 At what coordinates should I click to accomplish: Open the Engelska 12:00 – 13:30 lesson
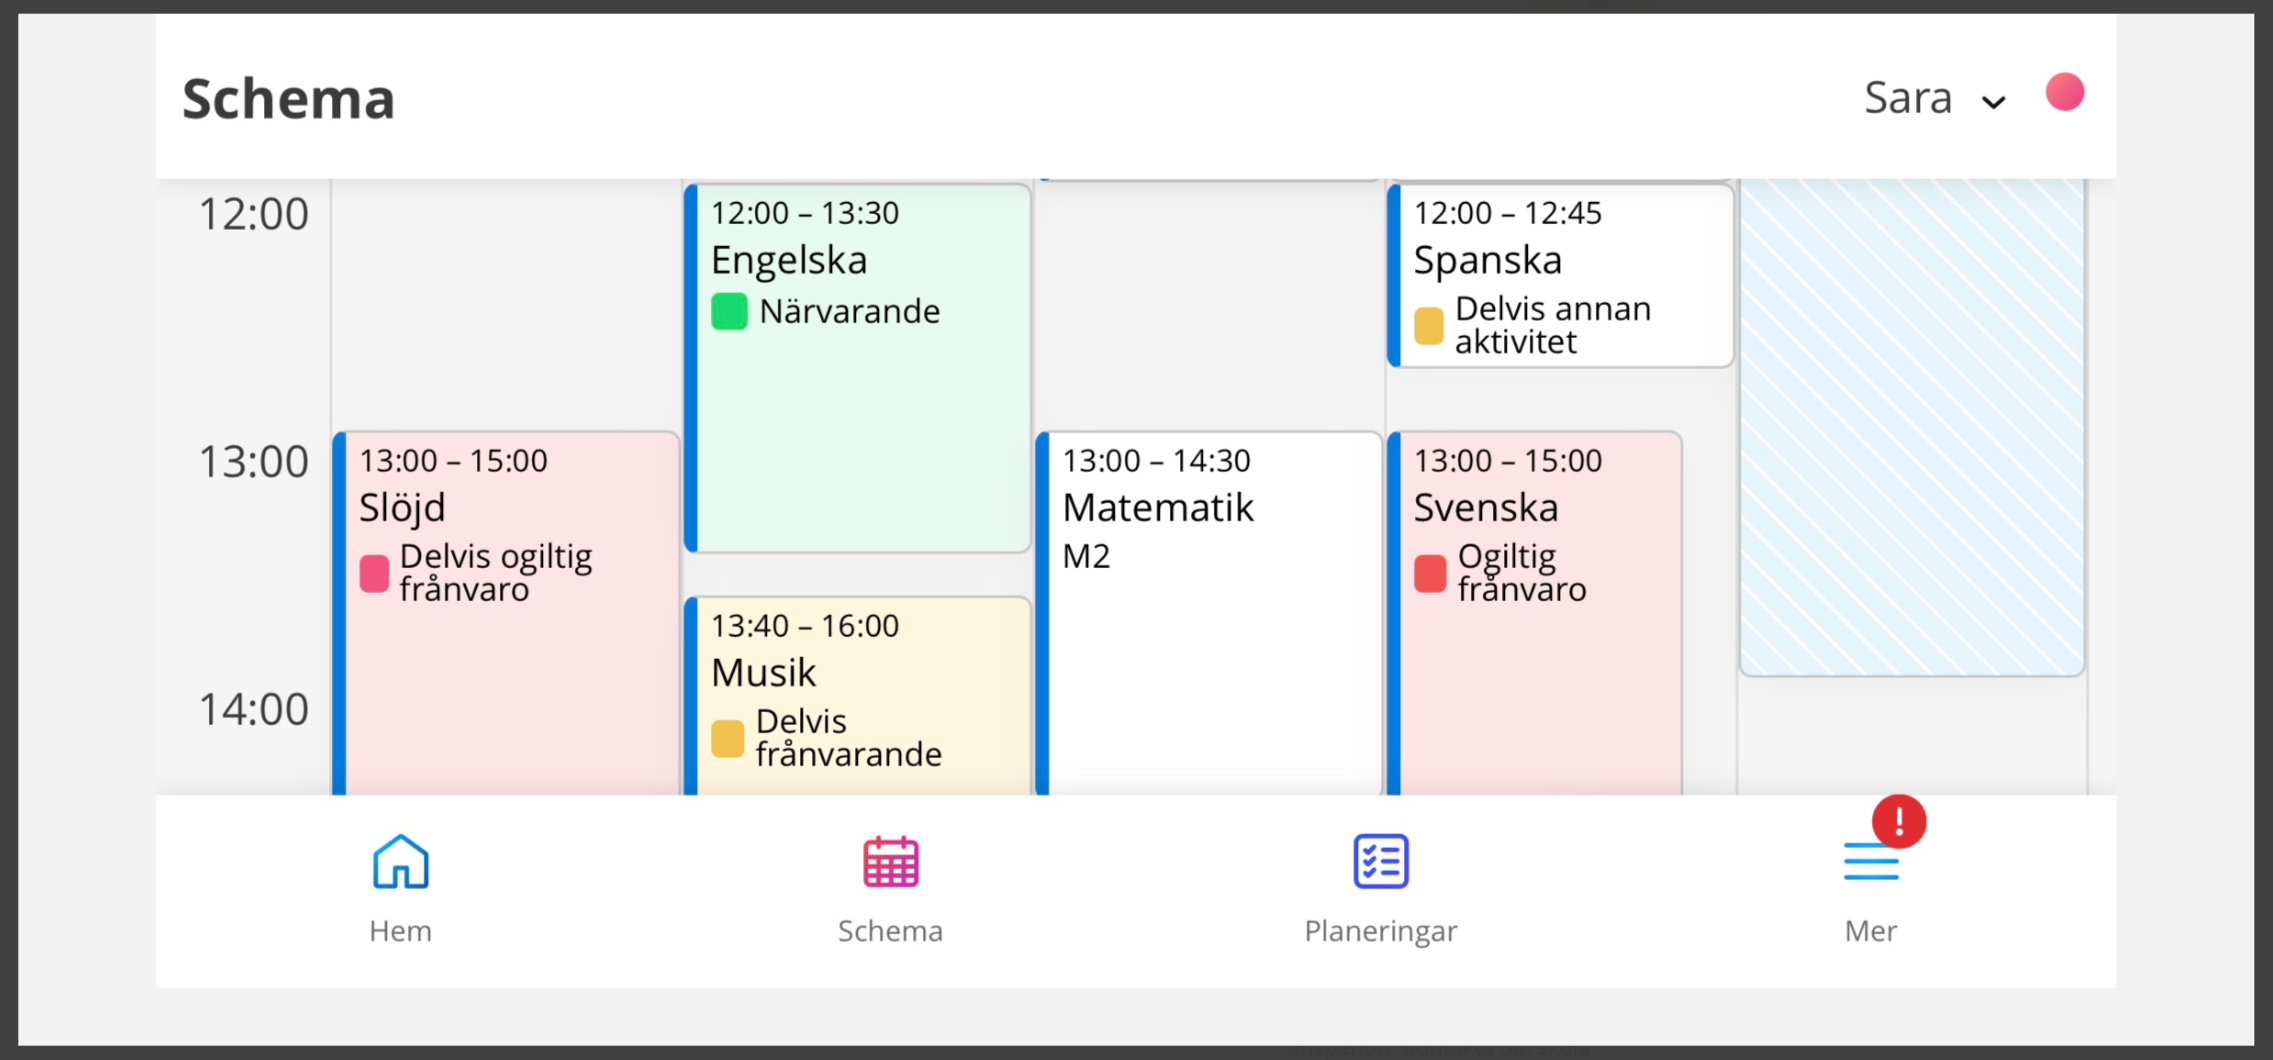coord(858,368)
